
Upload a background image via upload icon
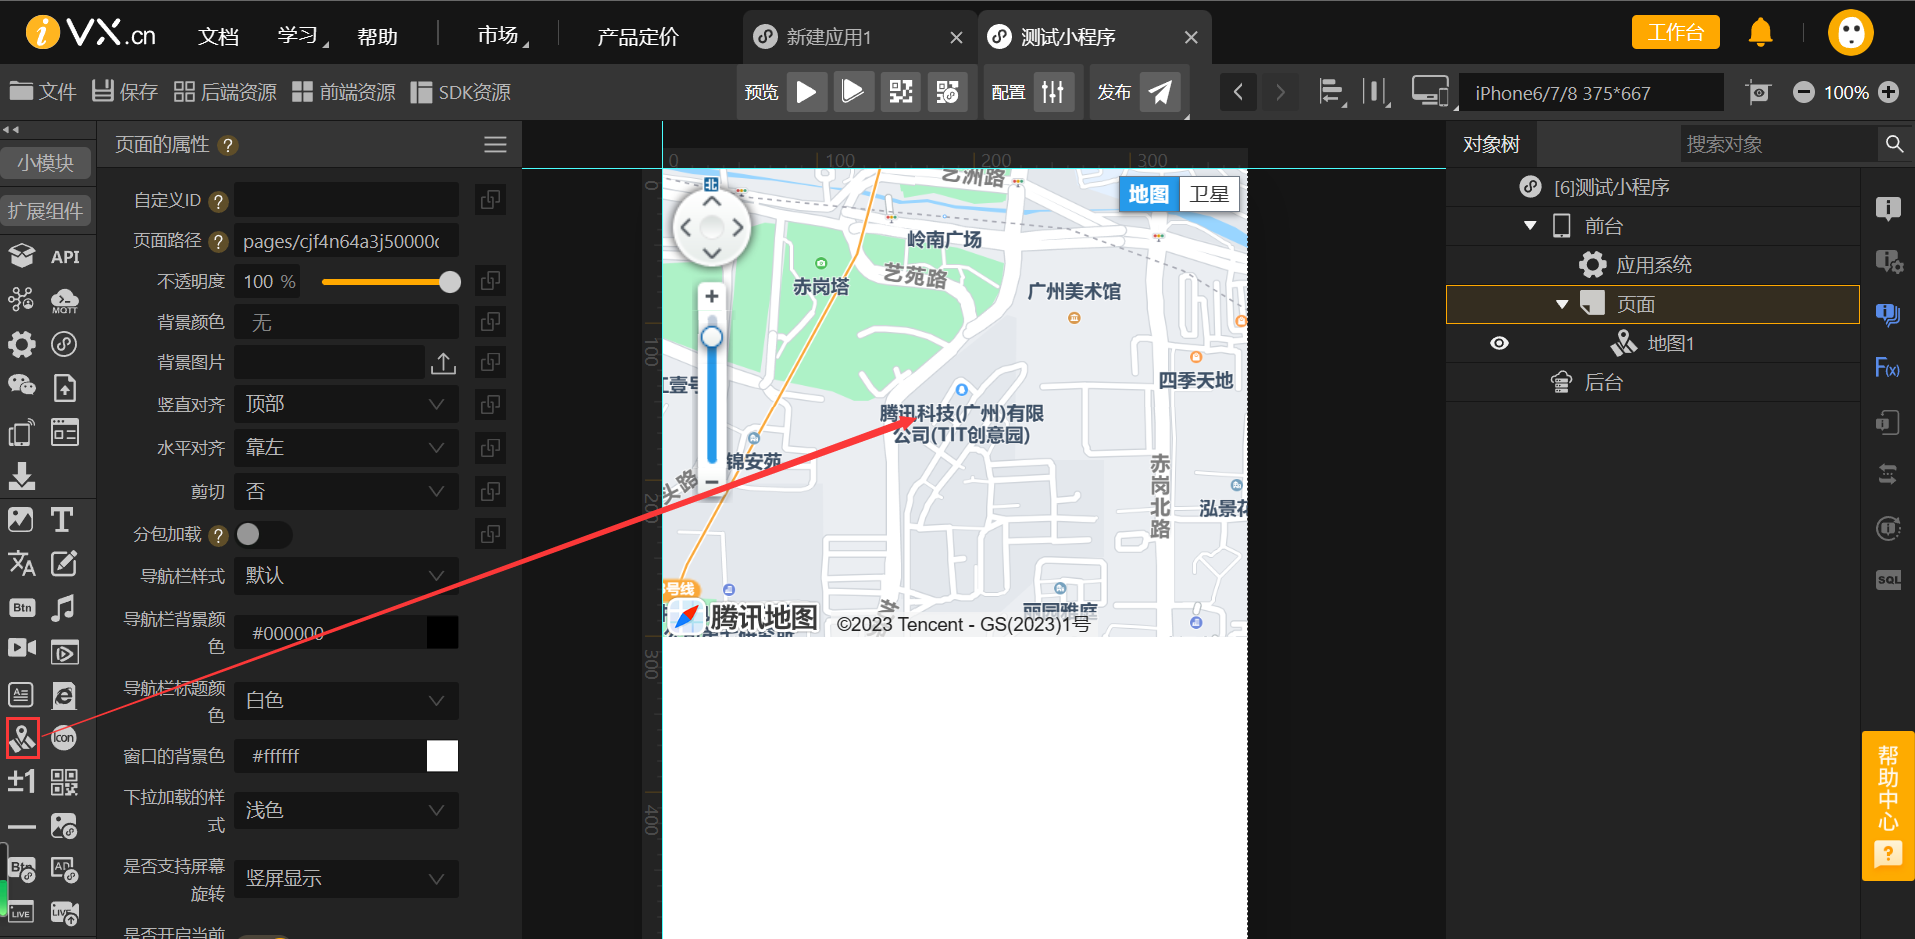click(x=443, y=363)
